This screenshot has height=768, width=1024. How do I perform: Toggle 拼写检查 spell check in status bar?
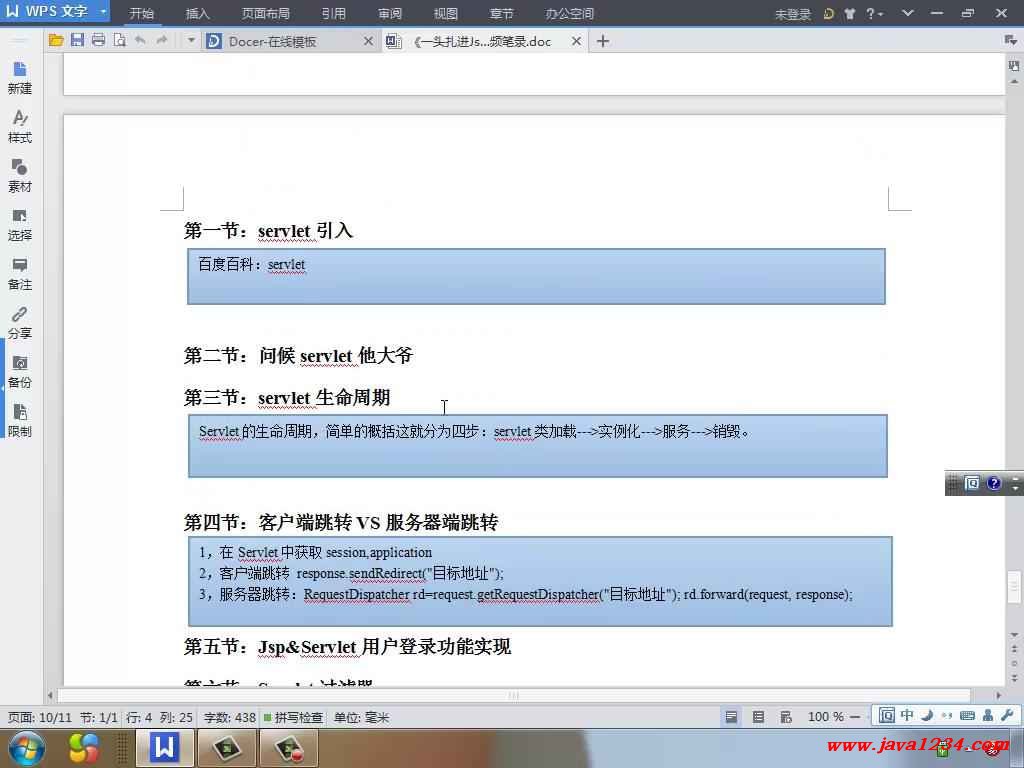click(x=293, y=717)
